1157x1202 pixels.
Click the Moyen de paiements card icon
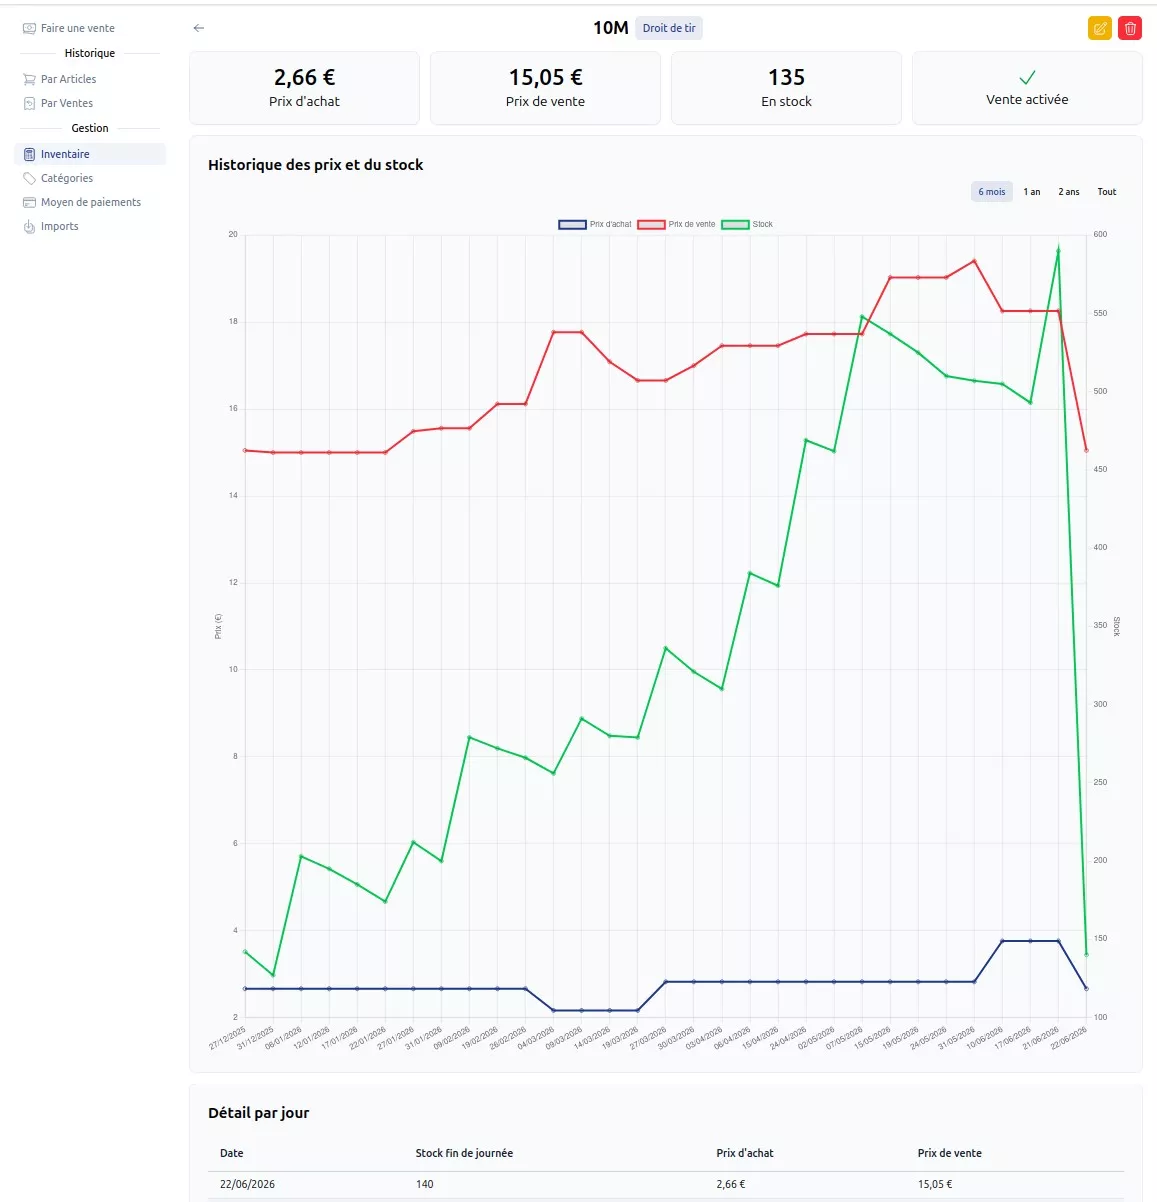(x=29, y=202)
